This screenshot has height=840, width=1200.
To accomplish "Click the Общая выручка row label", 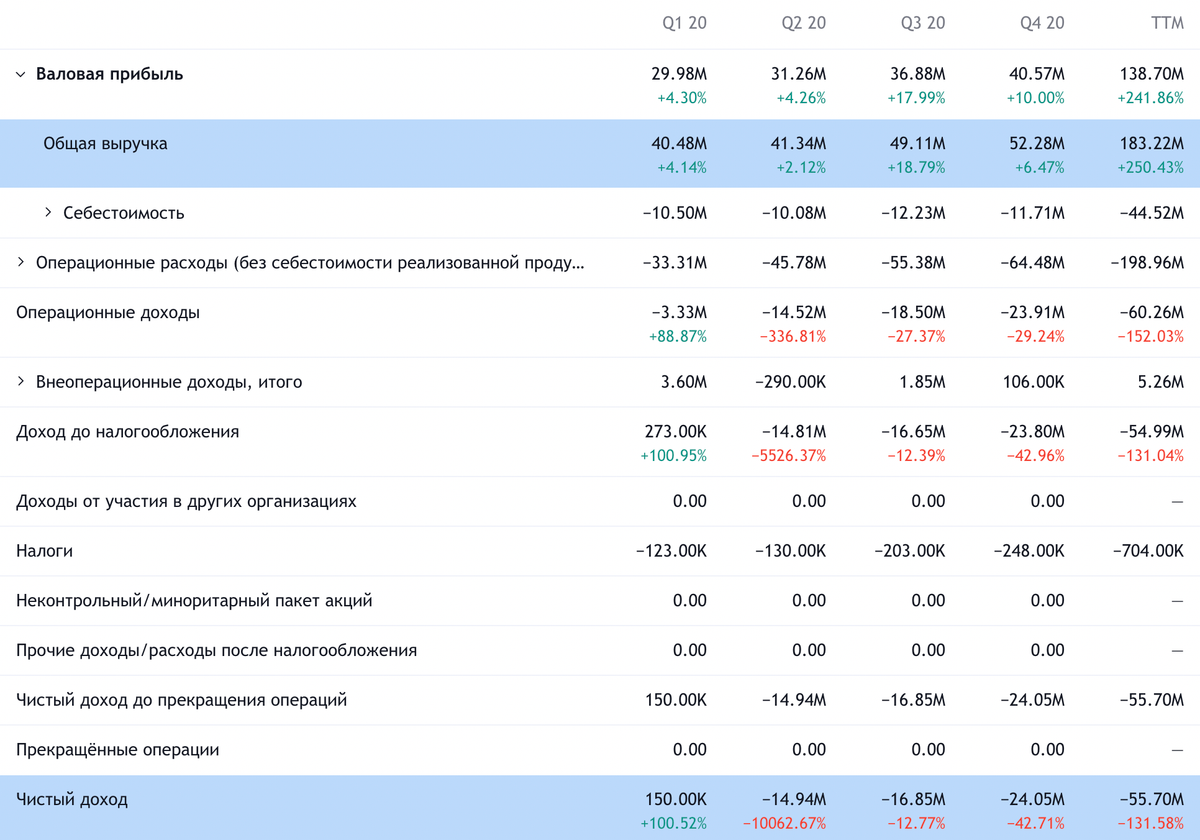I will tap(105, 144).
